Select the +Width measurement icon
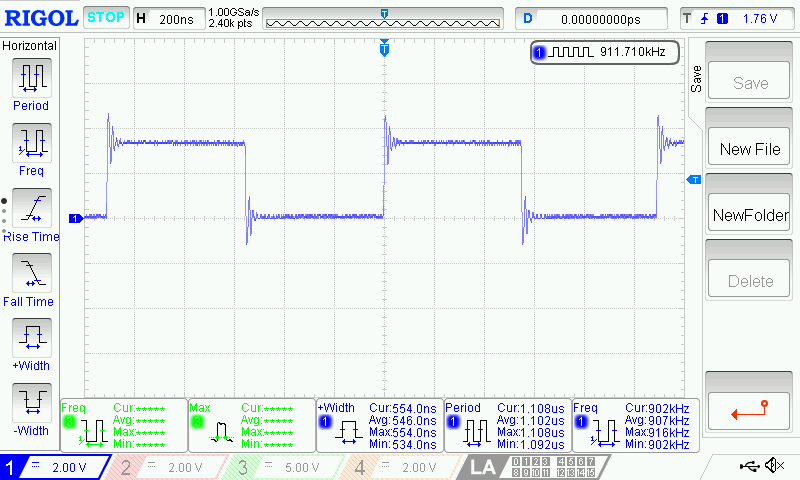This screenshot has width=800, height=480. click(x=30, y=338)
